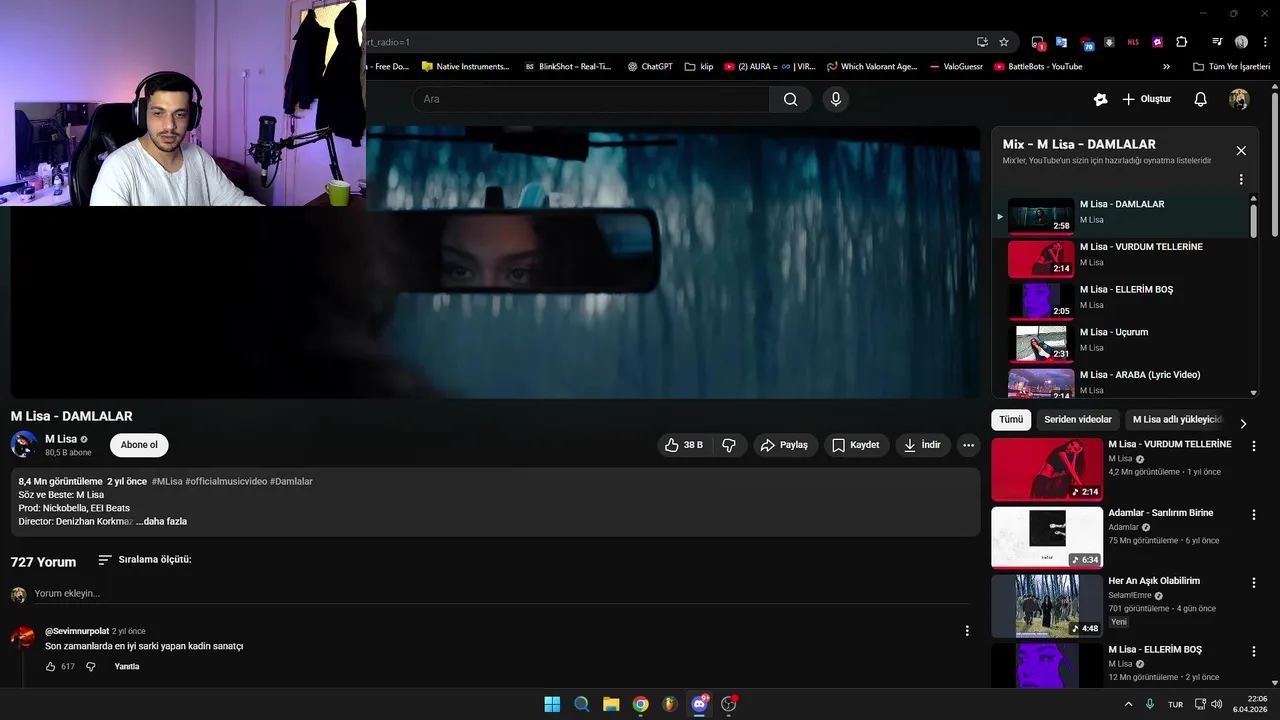Click the #Damlalar hashtag
This screenshot has height=720, width=1280.
(x=291, y=481)
